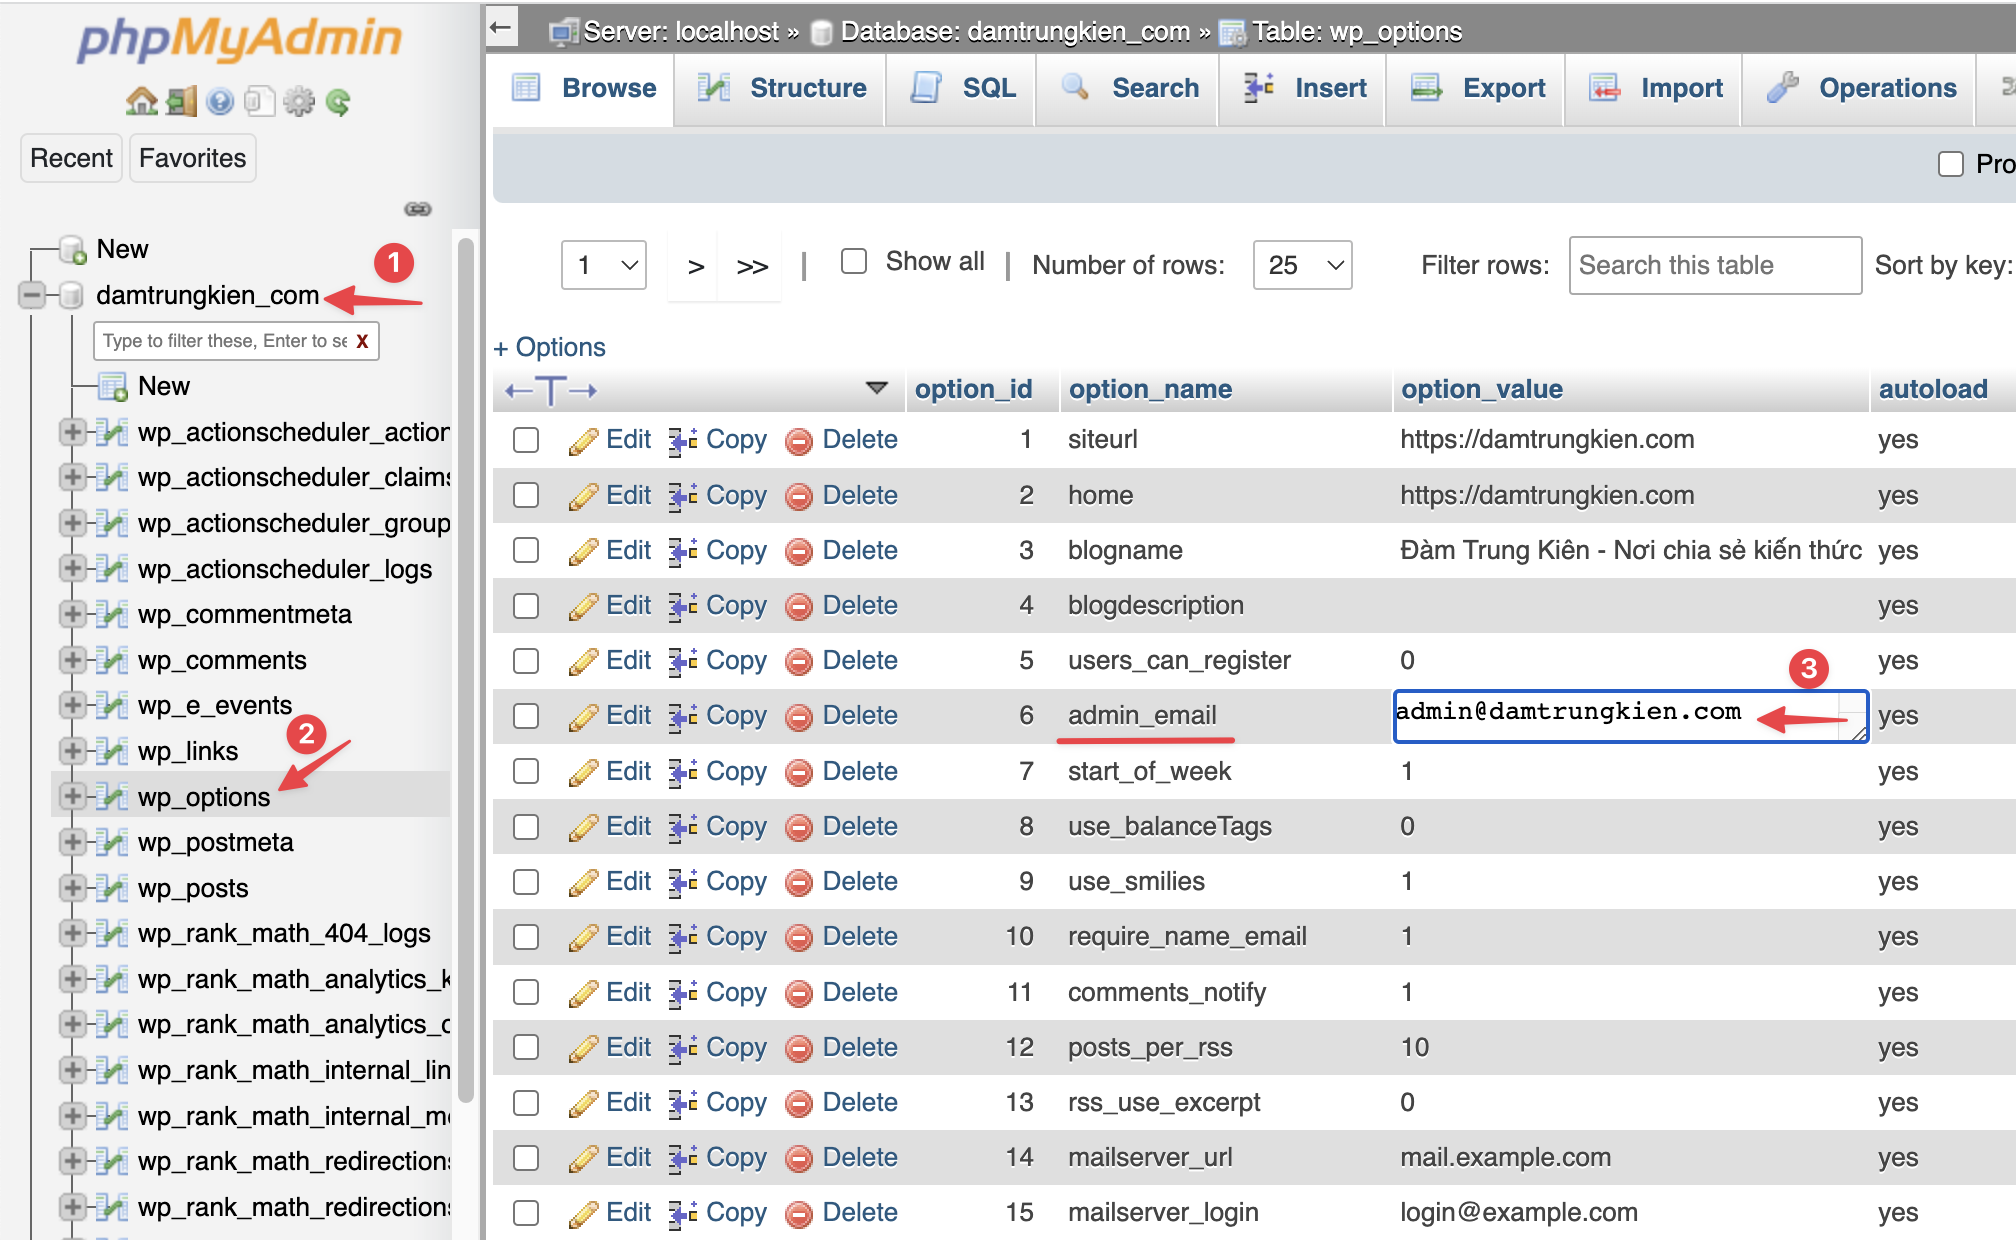Tick the checkbox for the home row

click(526, 495)
